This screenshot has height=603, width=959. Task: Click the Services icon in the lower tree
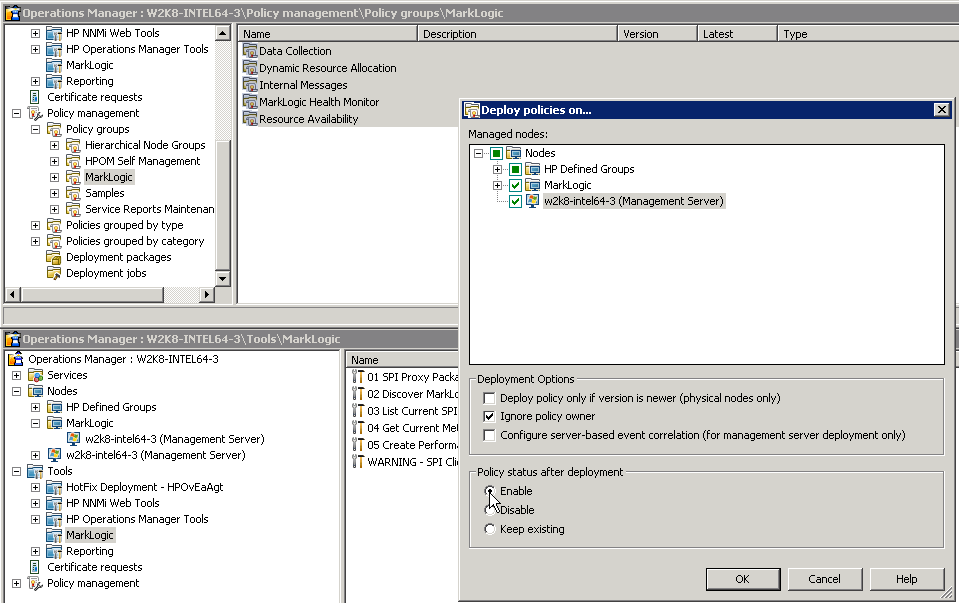pos(36,375)
